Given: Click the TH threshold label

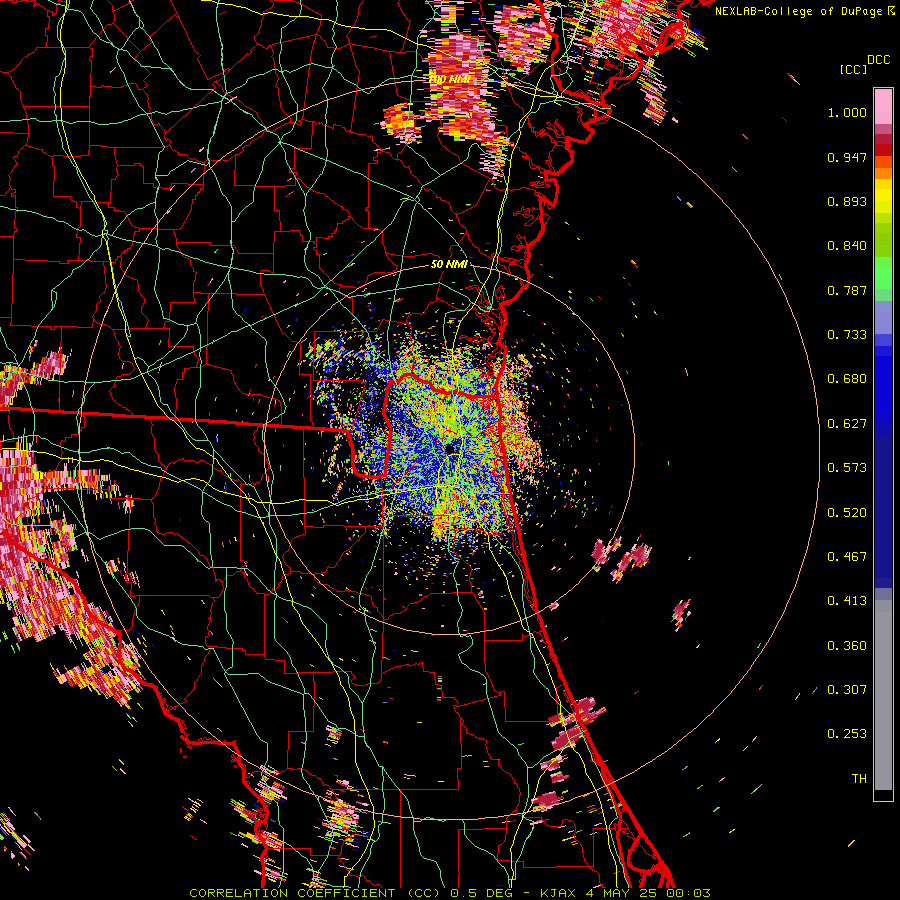Looking at the screenshot, I should coord(859,779).
